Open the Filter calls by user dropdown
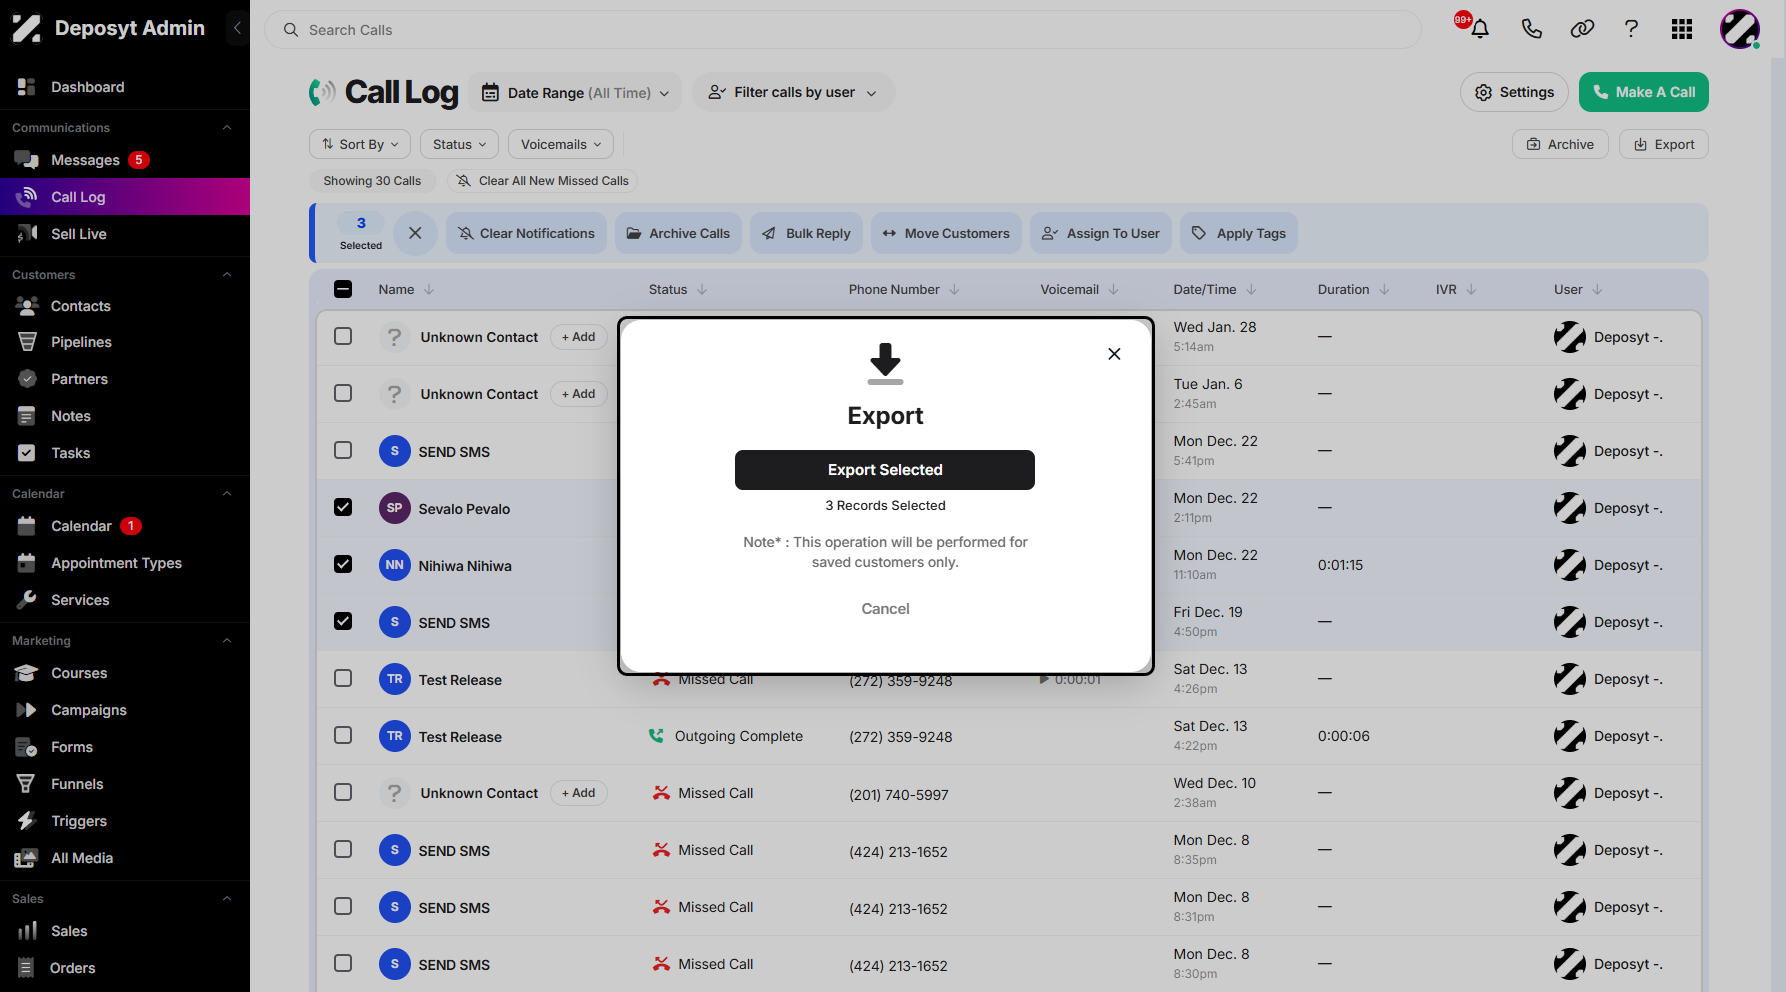1786x992 pixels. coord(793,93)
